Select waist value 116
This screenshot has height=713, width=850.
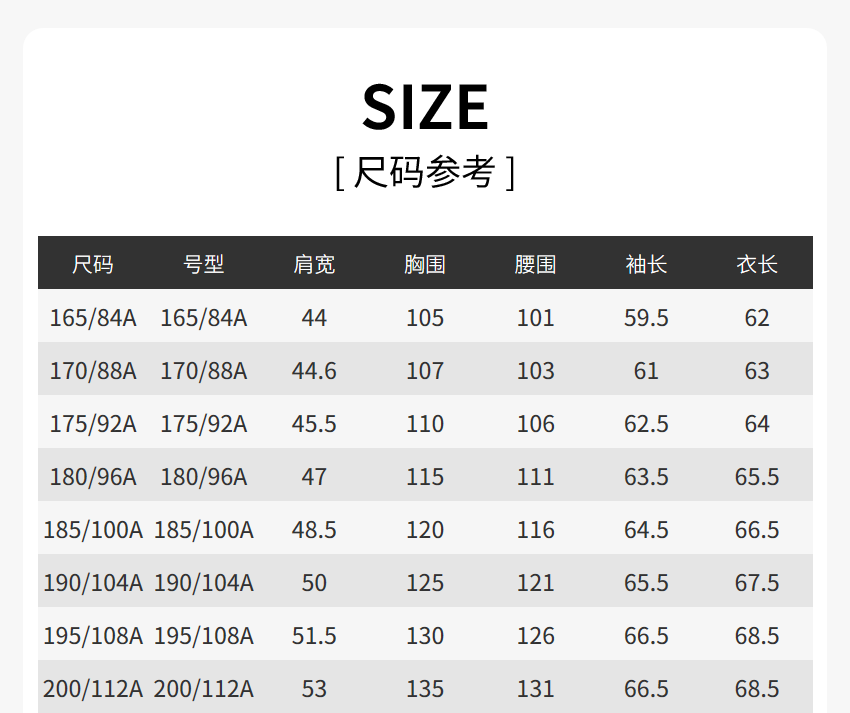(536, 530)
